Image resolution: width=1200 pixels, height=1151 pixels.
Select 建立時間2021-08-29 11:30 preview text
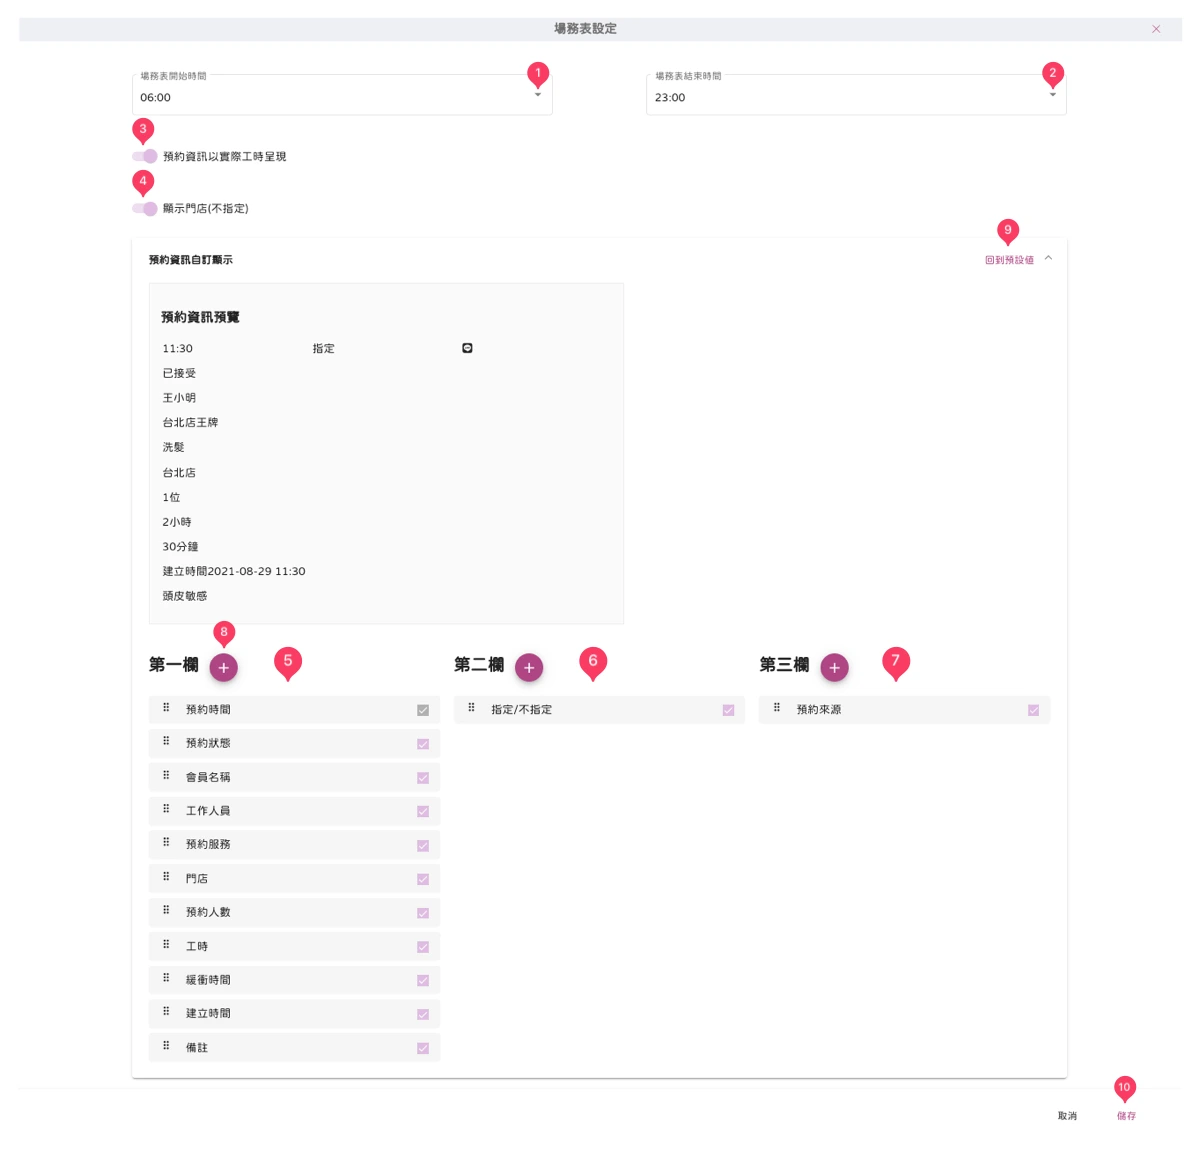coord(234,571)
